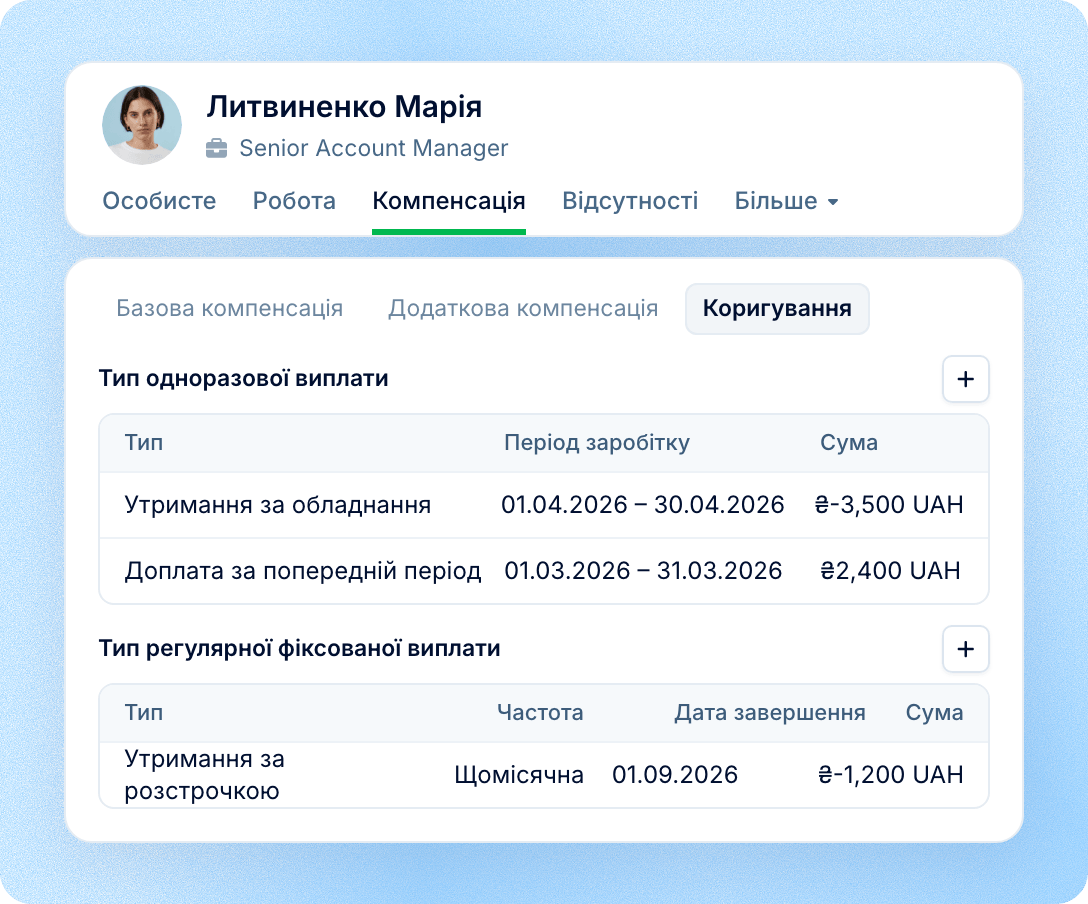Click the end date 01.09.2026

pos(675,775)
